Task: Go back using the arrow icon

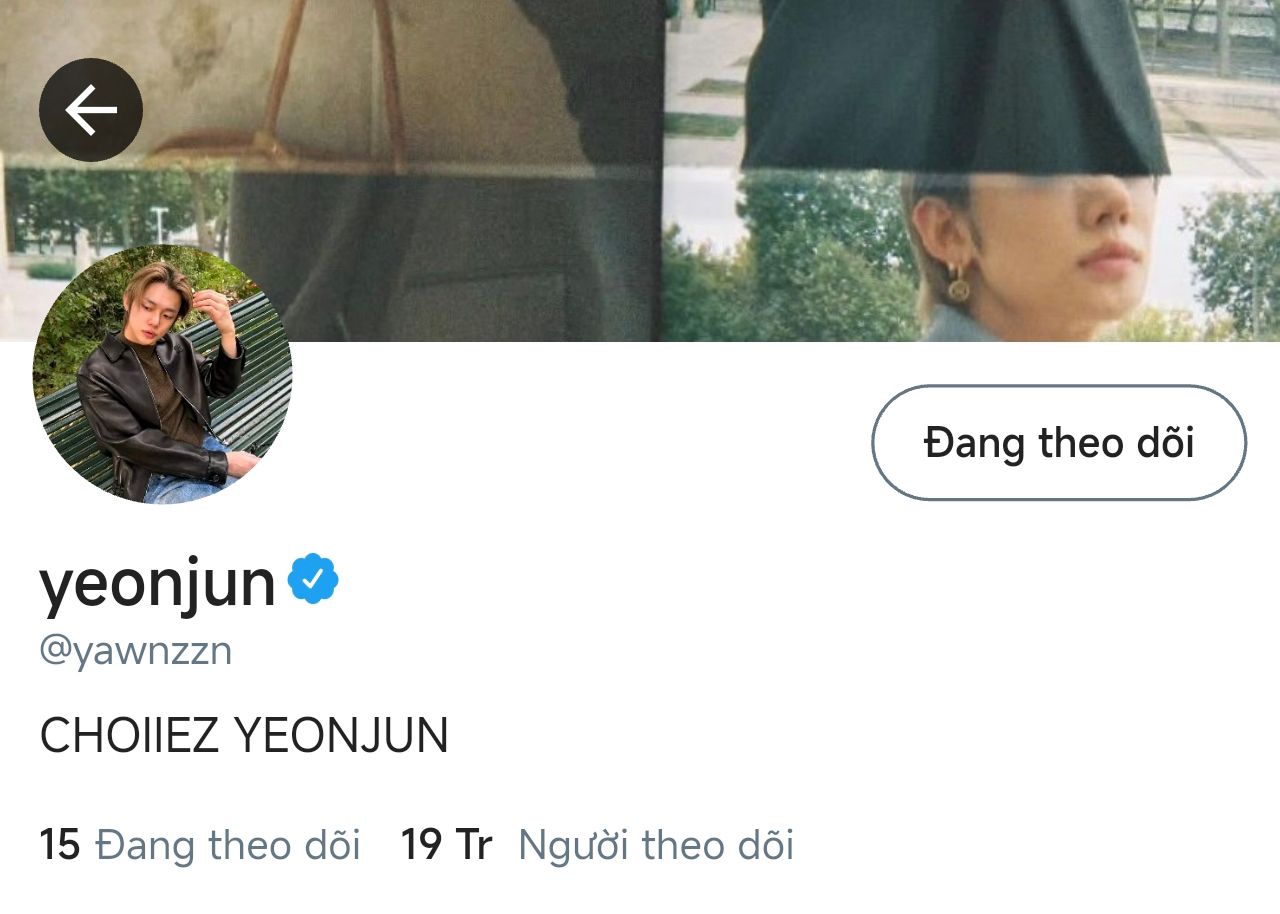Action: click(91, 110)
